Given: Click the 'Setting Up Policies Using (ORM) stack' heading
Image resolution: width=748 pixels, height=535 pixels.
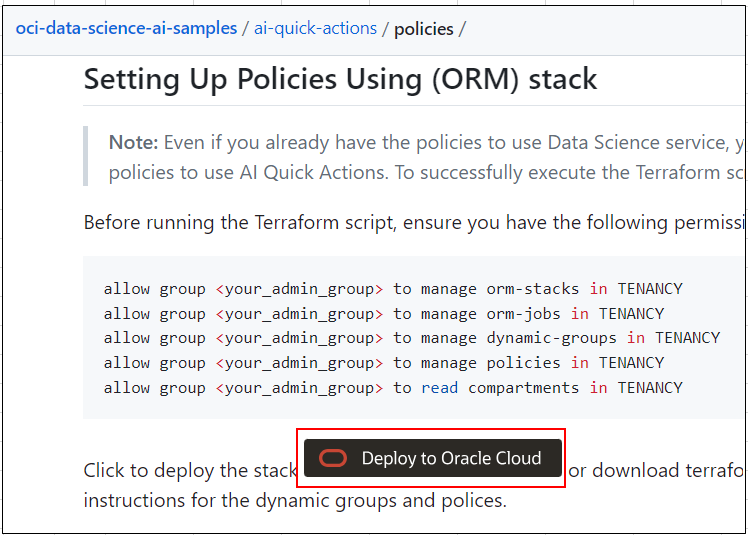Looking at the screenshot, I should pos(340,79).
